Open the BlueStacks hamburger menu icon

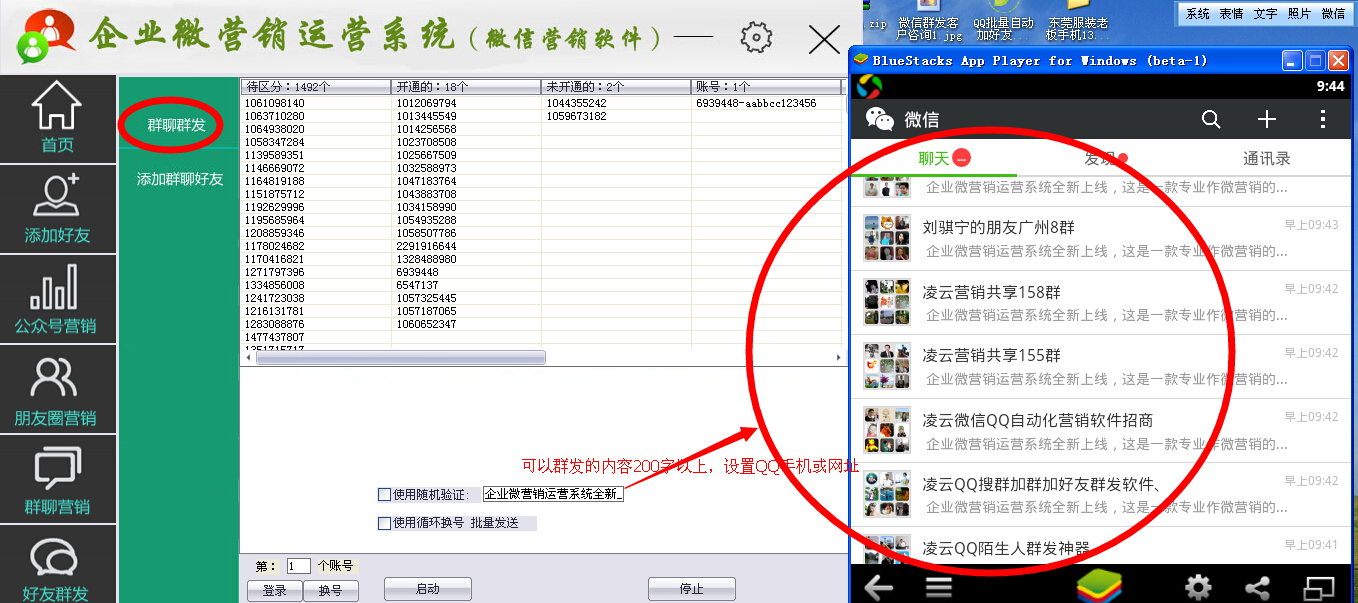pos(938,587)
